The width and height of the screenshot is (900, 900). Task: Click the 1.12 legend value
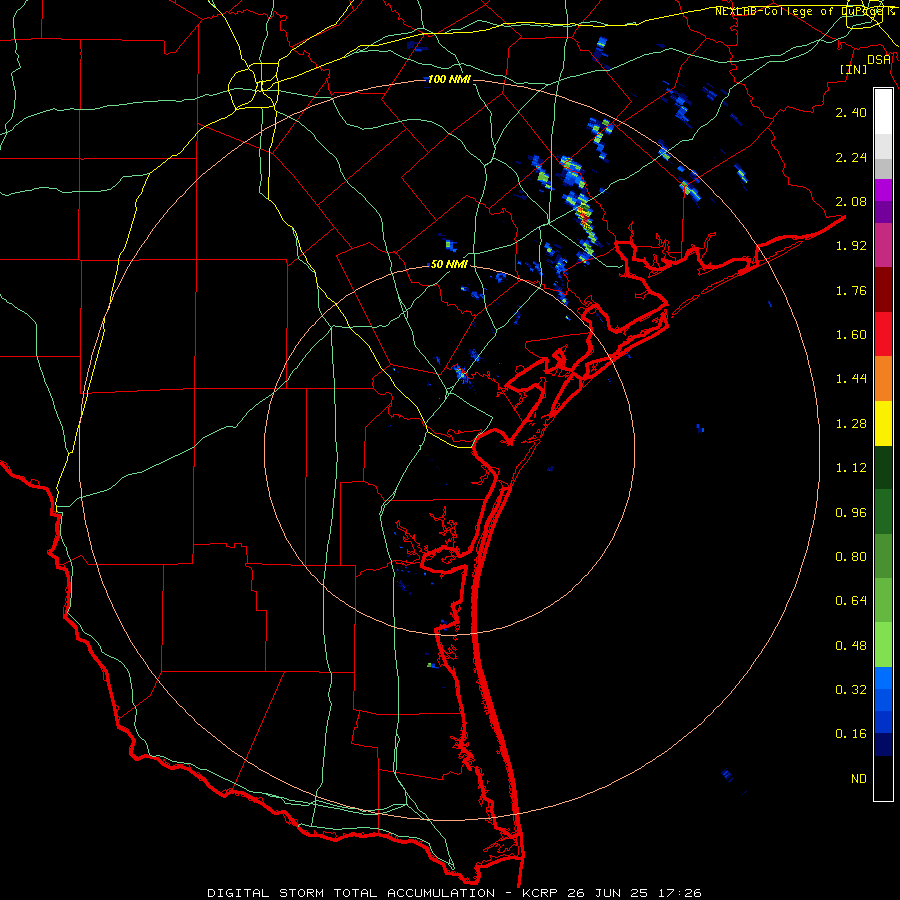(851, 468)
